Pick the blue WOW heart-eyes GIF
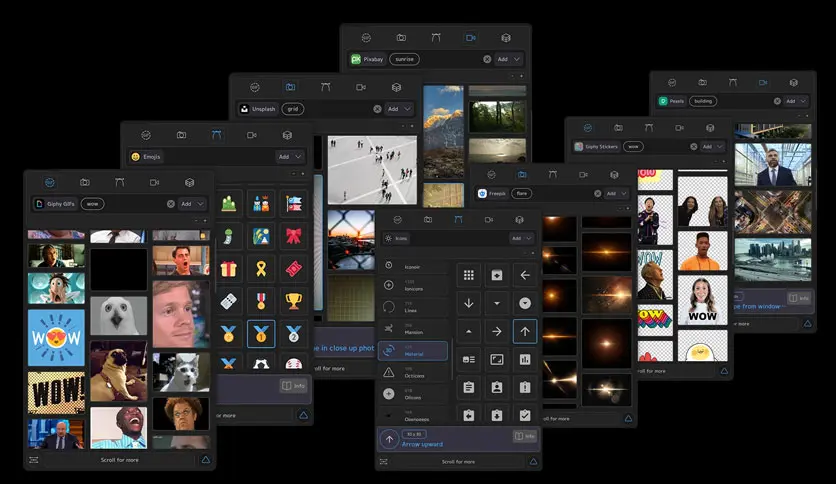The image size is (836, 484). pyautogui.click(x=56, y=338)
